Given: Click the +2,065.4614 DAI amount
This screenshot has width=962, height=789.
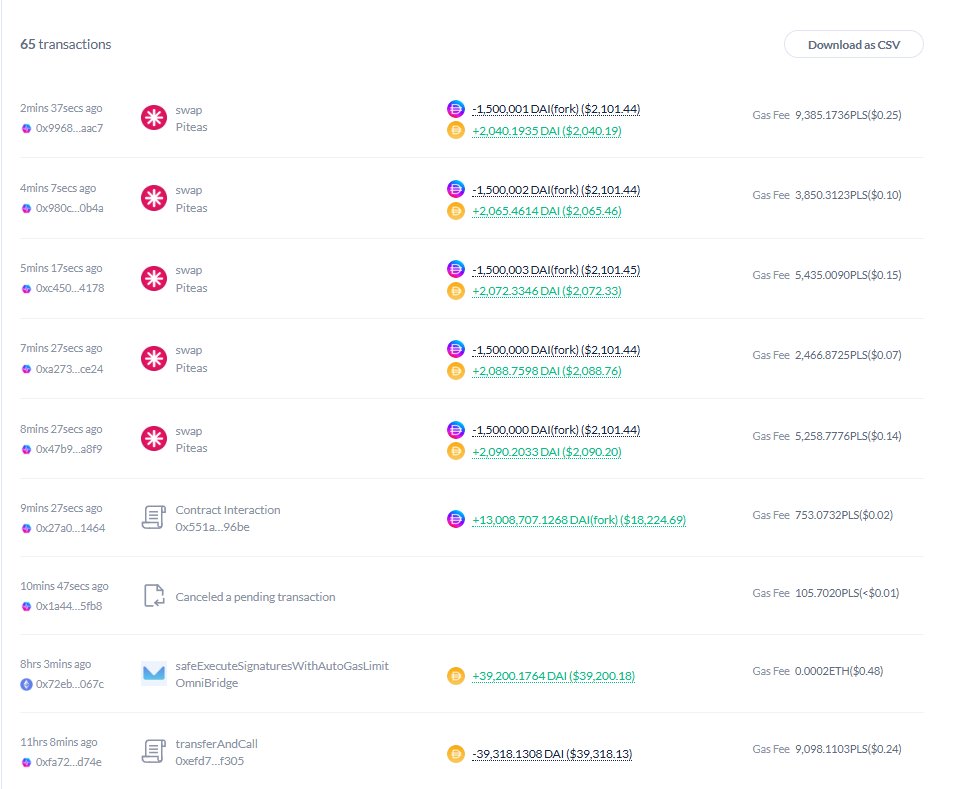Looking at the screenshot, I should (x=547, y=211).
